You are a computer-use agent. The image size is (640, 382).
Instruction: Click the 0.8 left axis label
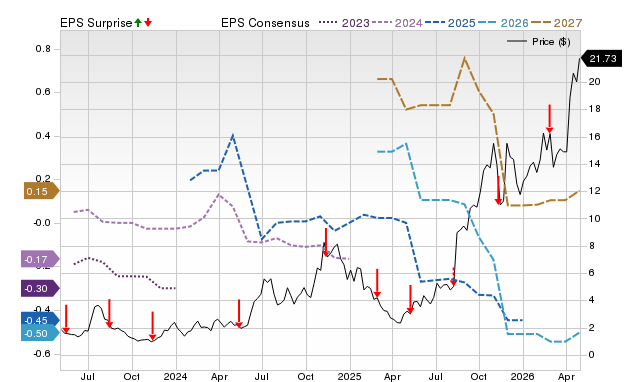(x=43, y=49)
